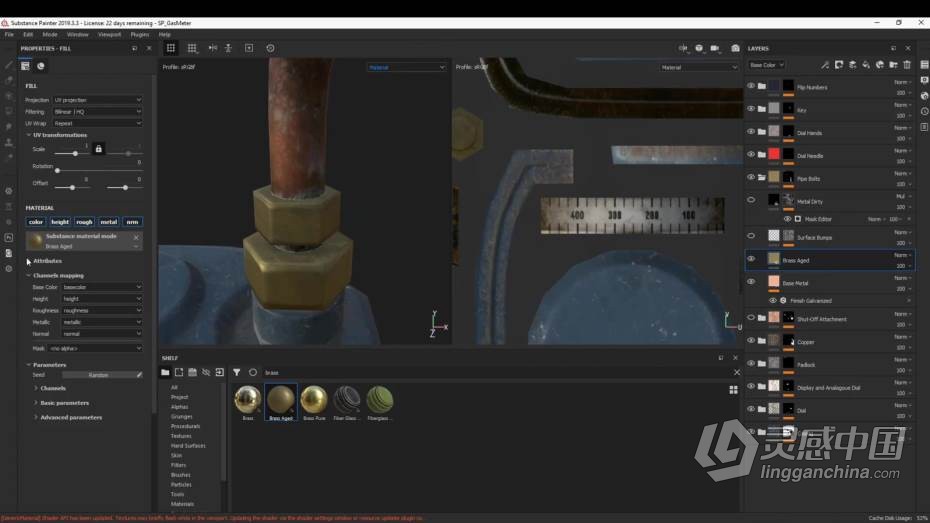Open the Plugins menu
Image resolution: width=930 pixels, height=523 pixels.
point(140,34)
